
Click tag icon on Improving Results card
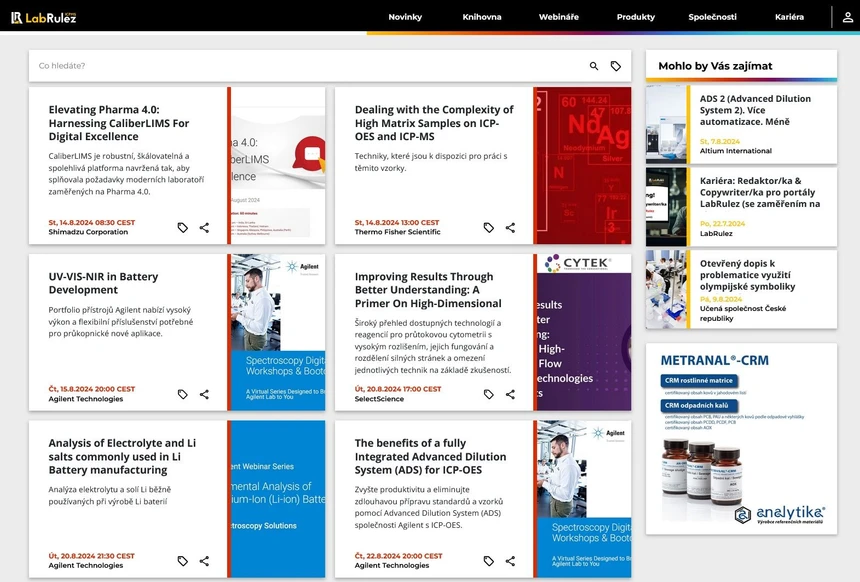489,394
